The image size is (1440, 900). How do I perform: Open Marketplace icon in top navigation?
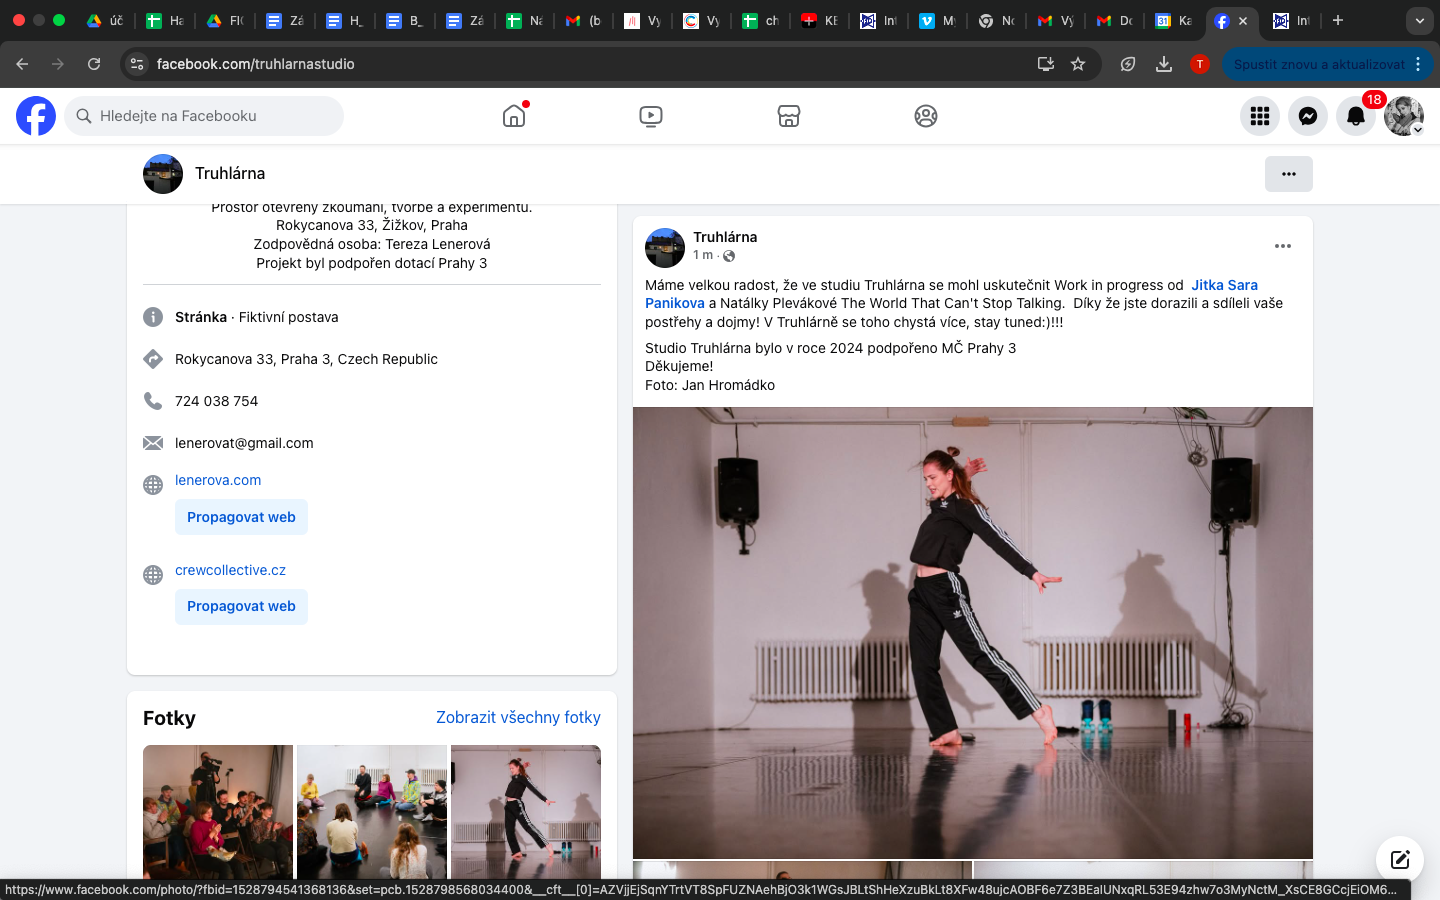pos(789,116)
